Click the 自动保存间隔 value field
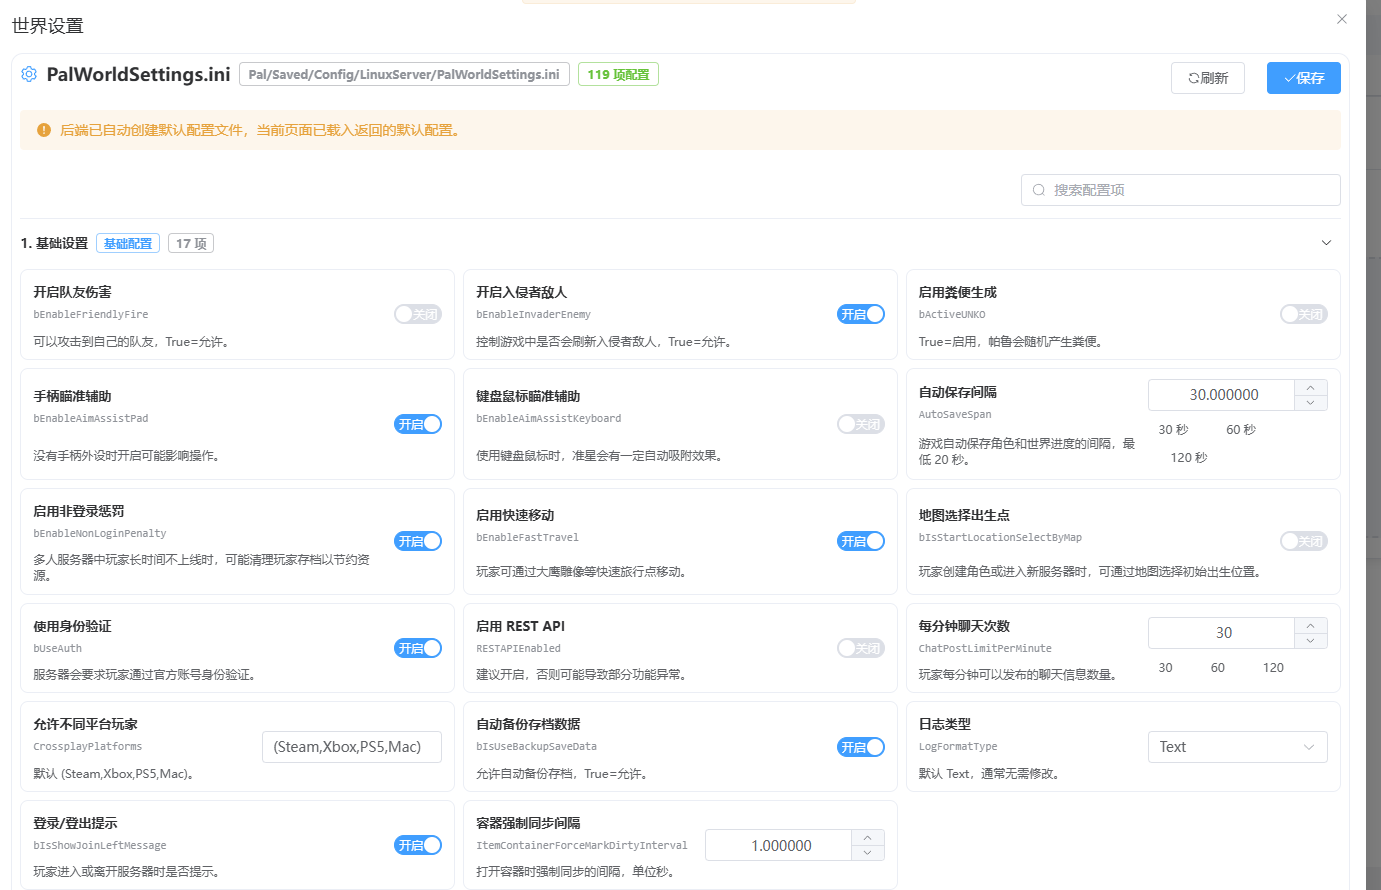 click(1222, 395)
